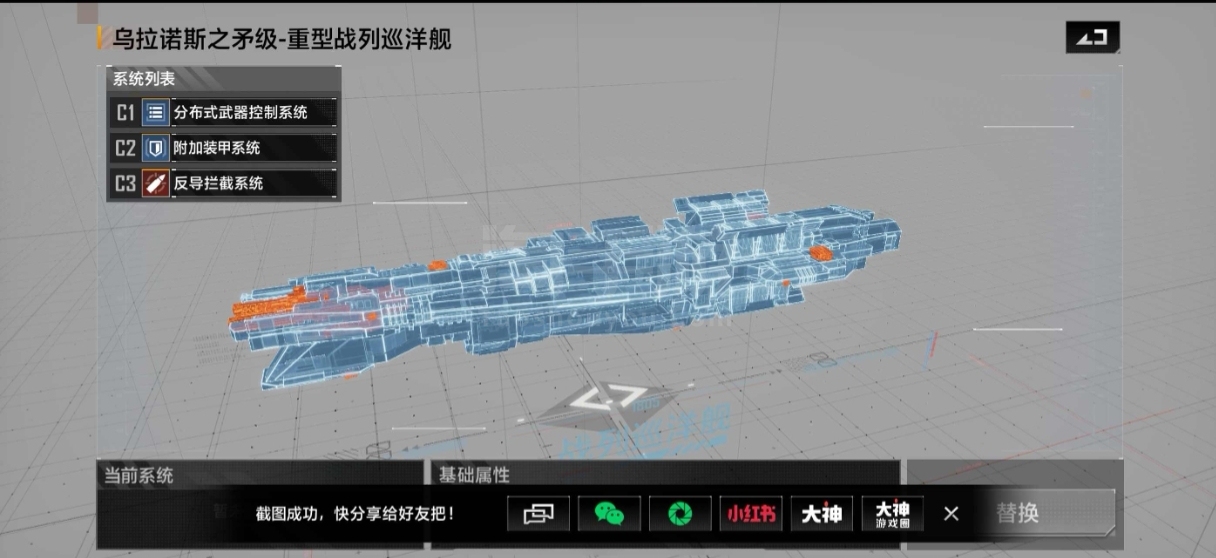Screen dimensions: 1216x558
Task: Open the 大神游戏圈 share option
Action: click(893, 514)
